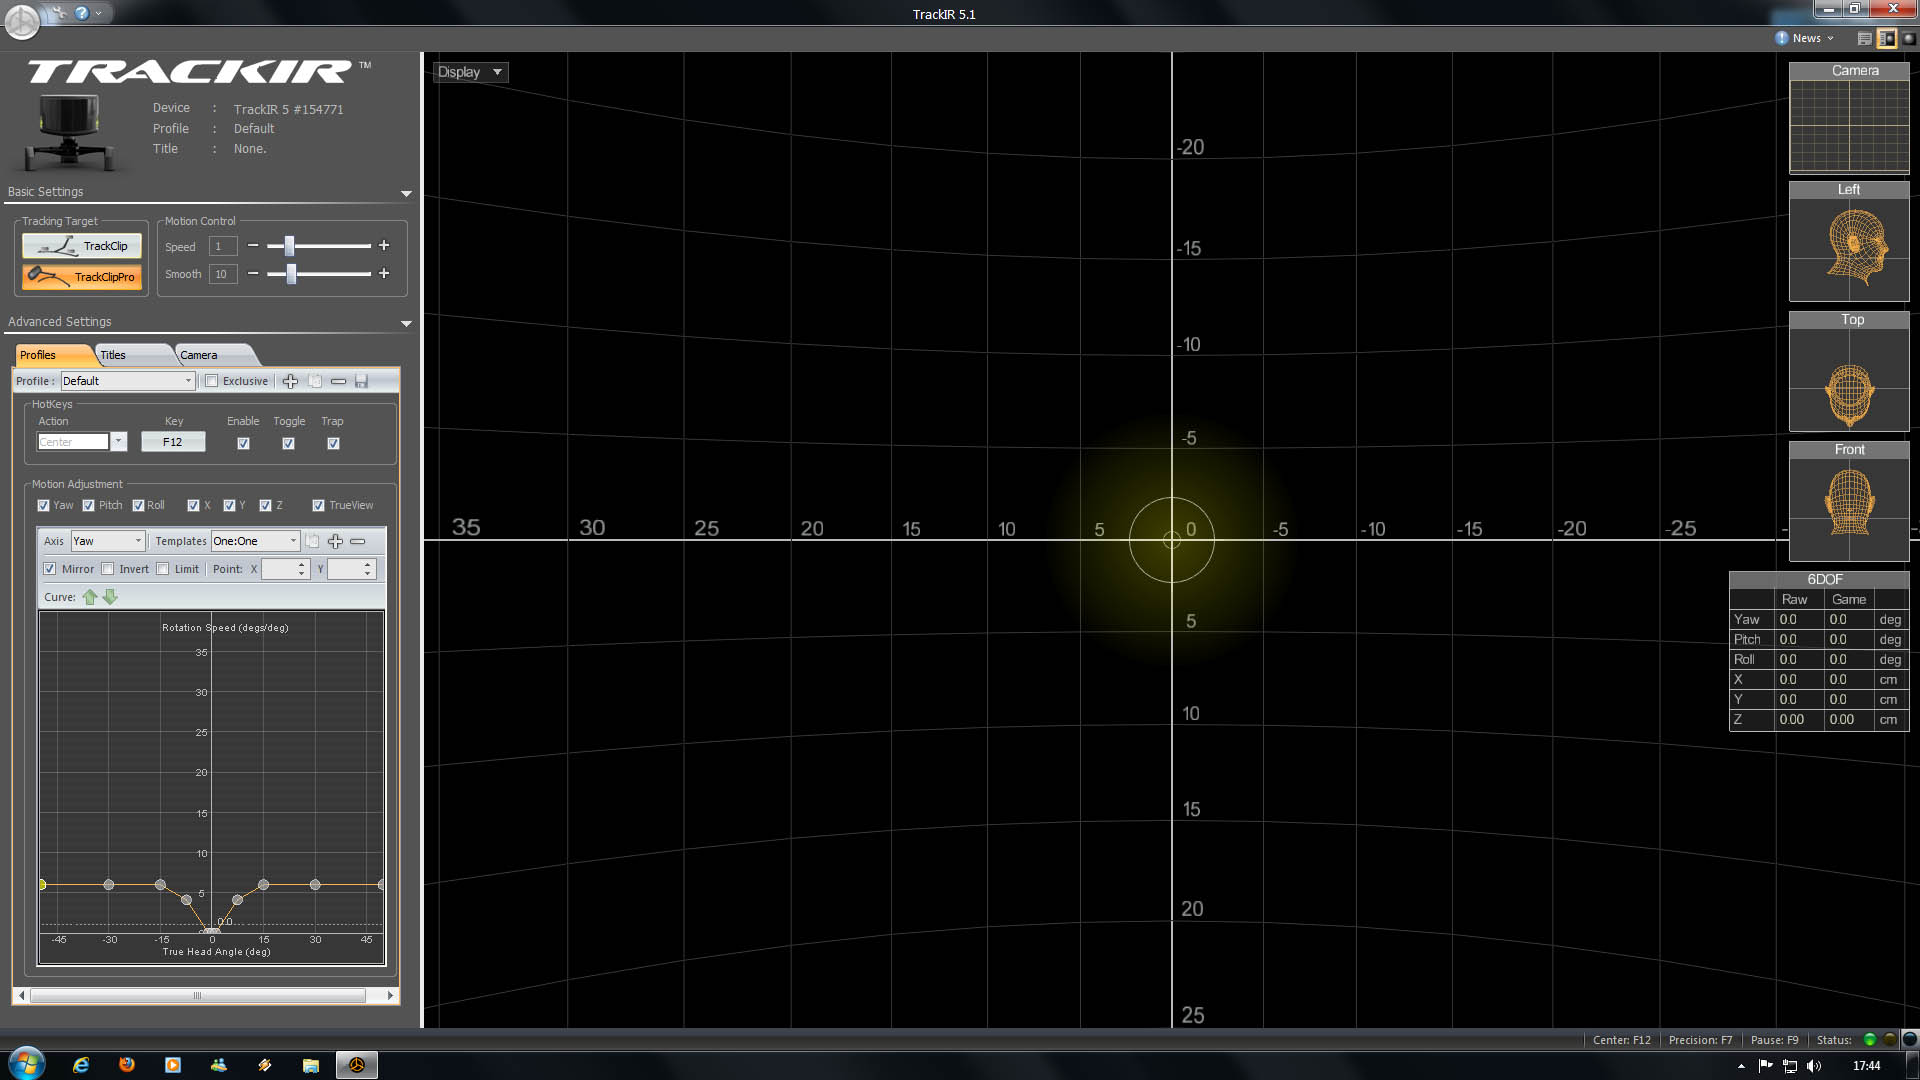Open the Axis Yaw dropdown

(108, 541)
